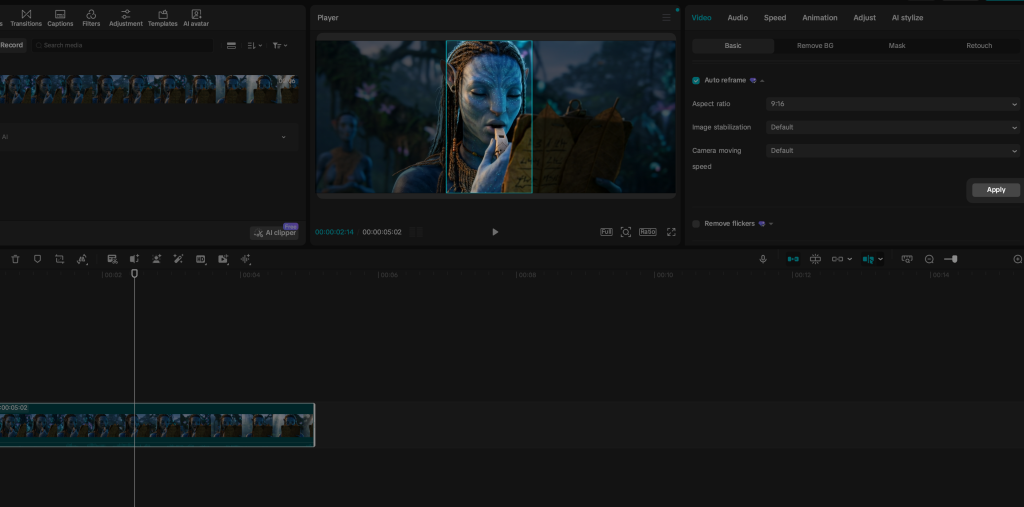Screen dimensions: 1024x507
Task: Switch to the Audio tab
Action: point(738,18)
